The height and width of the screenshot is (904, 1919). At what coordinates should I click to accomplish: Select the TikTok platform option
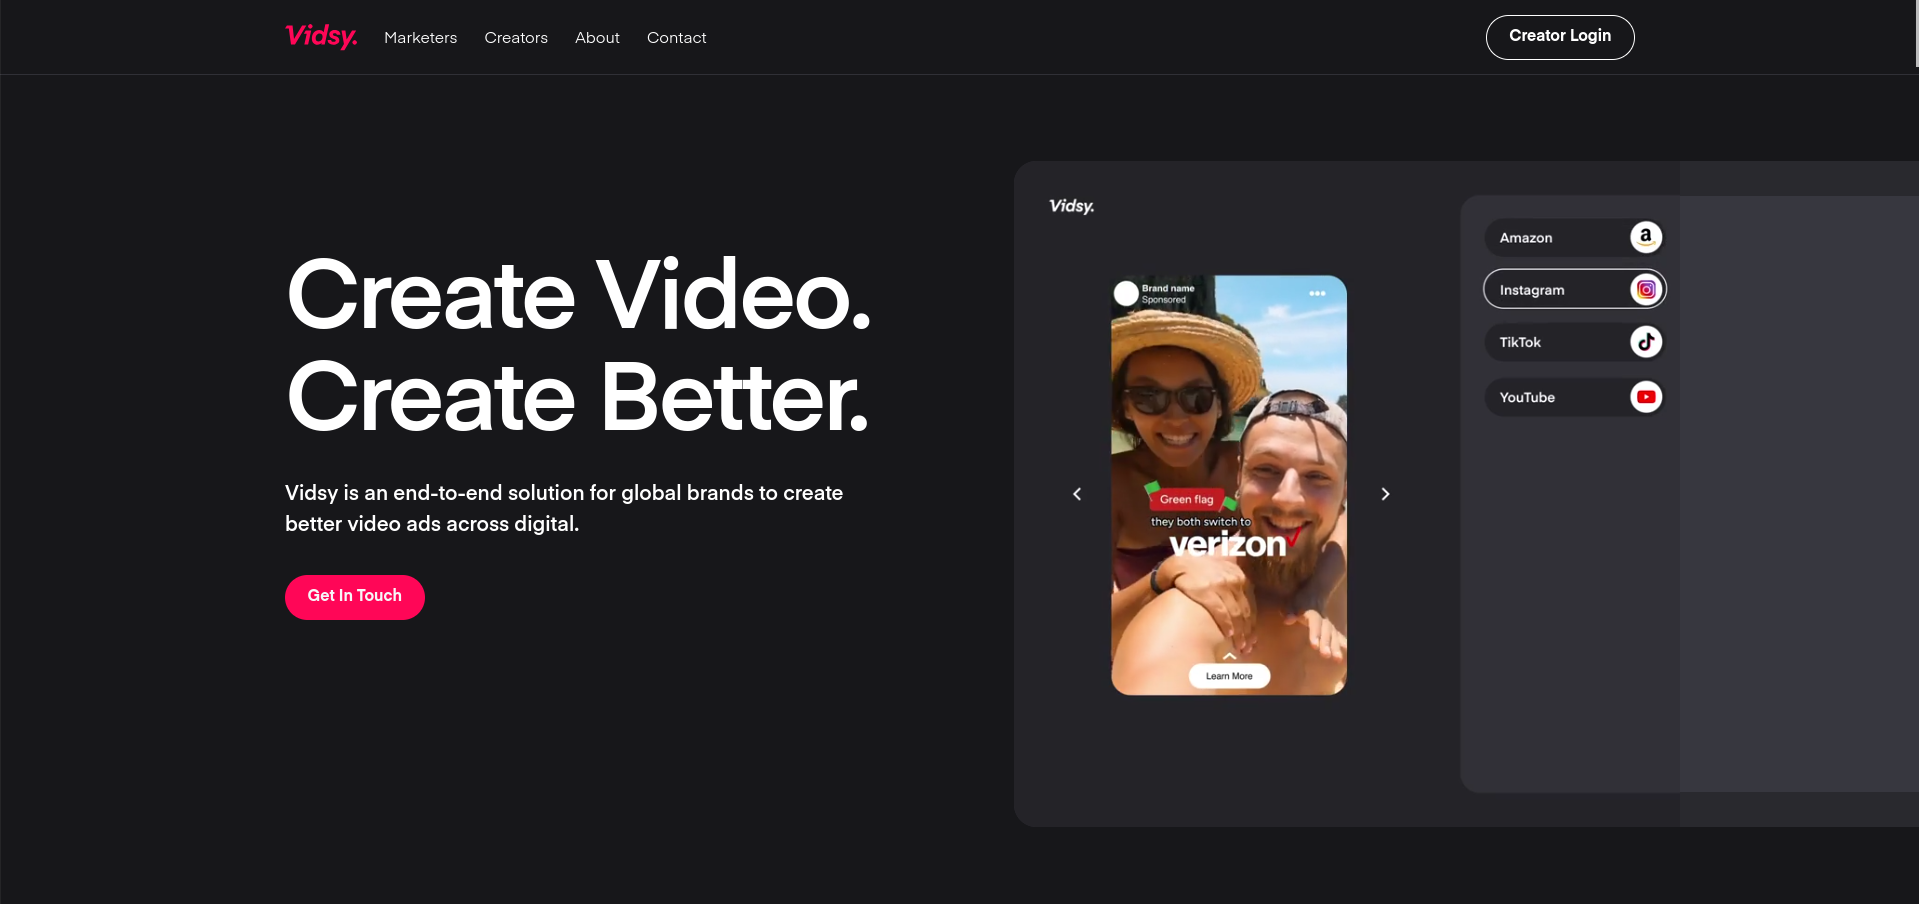1574,342
